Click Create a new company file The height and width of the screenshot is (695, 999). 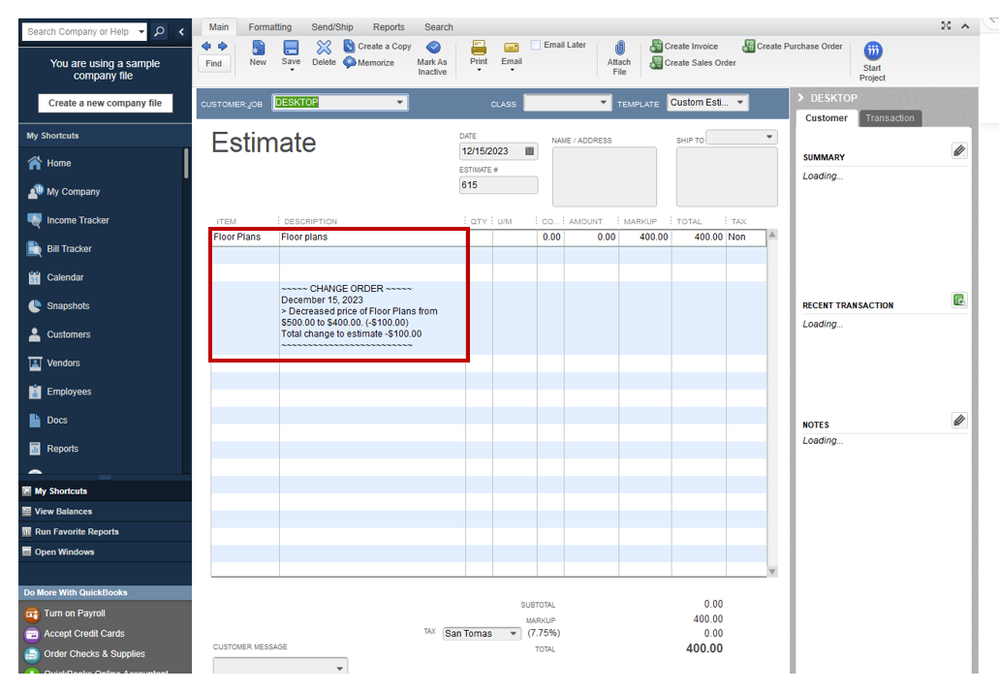[105, 103]
